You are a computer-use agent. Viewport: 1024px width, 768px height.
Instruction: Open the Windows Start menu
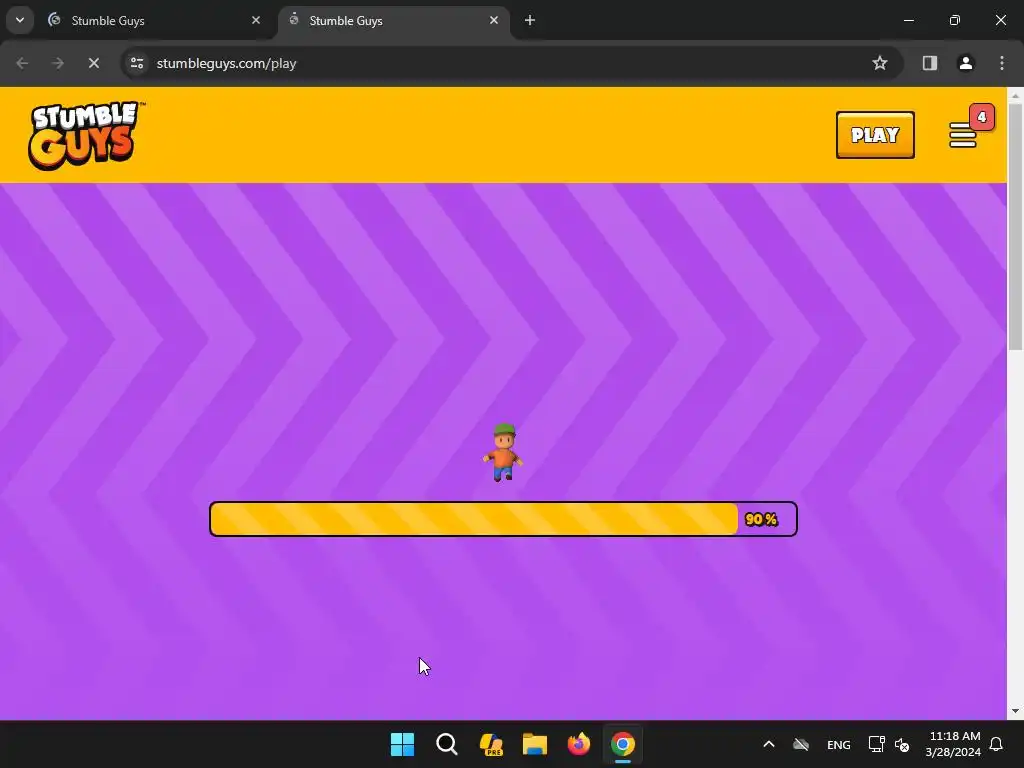coord(402,744)
